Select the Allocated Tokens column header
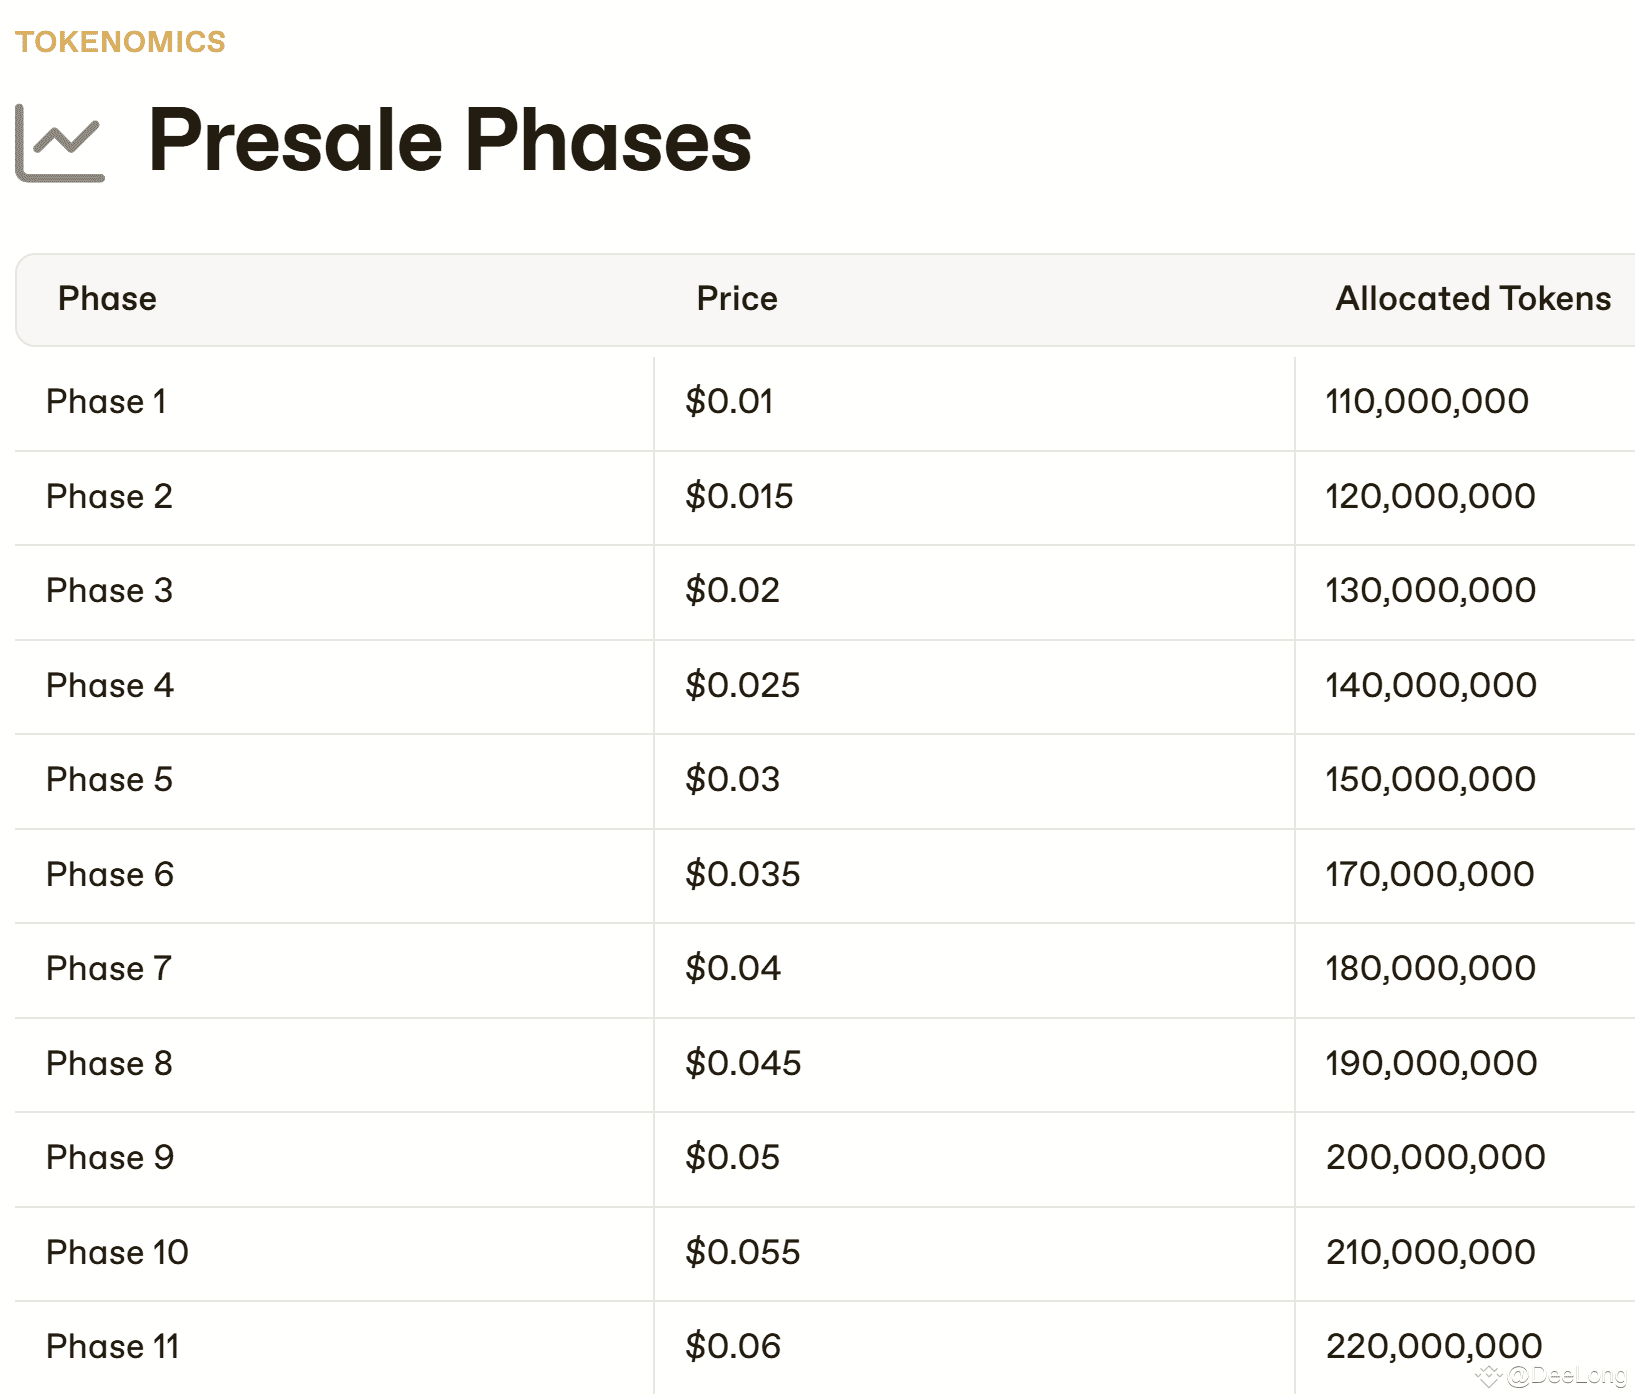 point(1473,298)
